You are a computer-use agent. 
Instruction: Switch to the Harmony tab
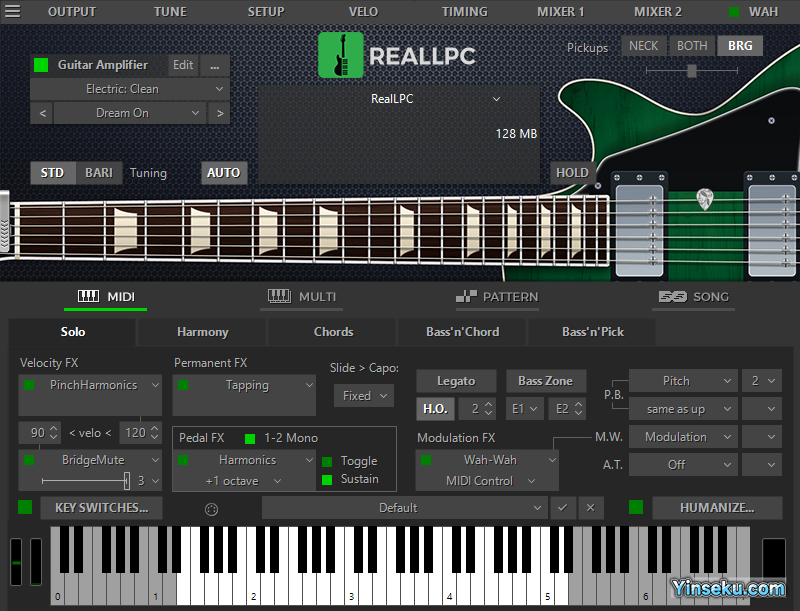point(202,332)
